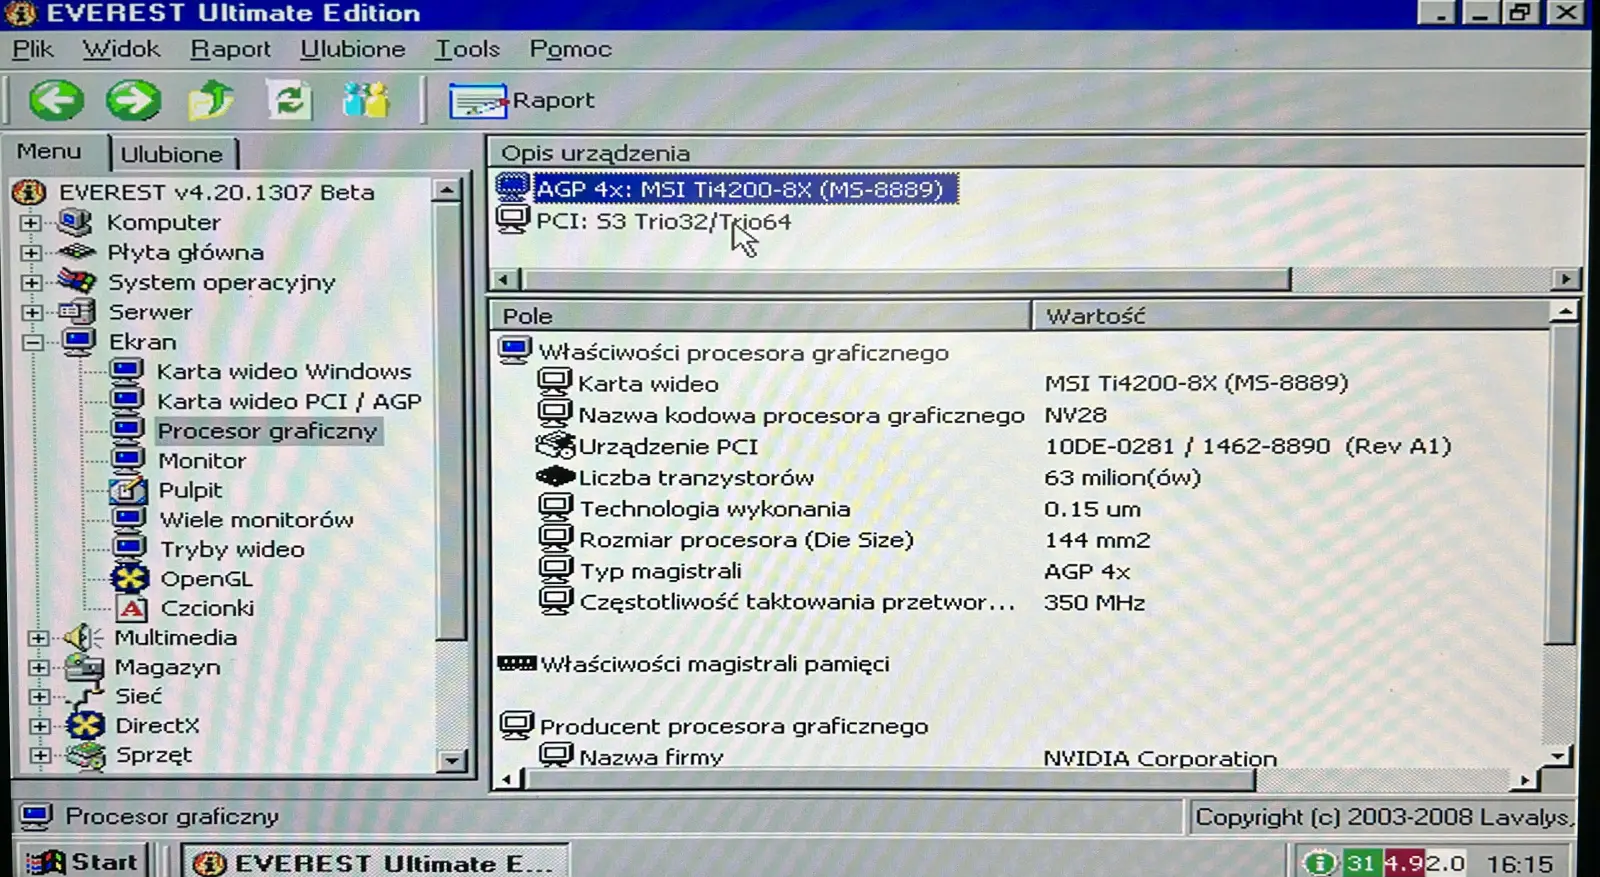Expand the Płyta główna tree node
1600x877 pixels.
coord(31,252)
